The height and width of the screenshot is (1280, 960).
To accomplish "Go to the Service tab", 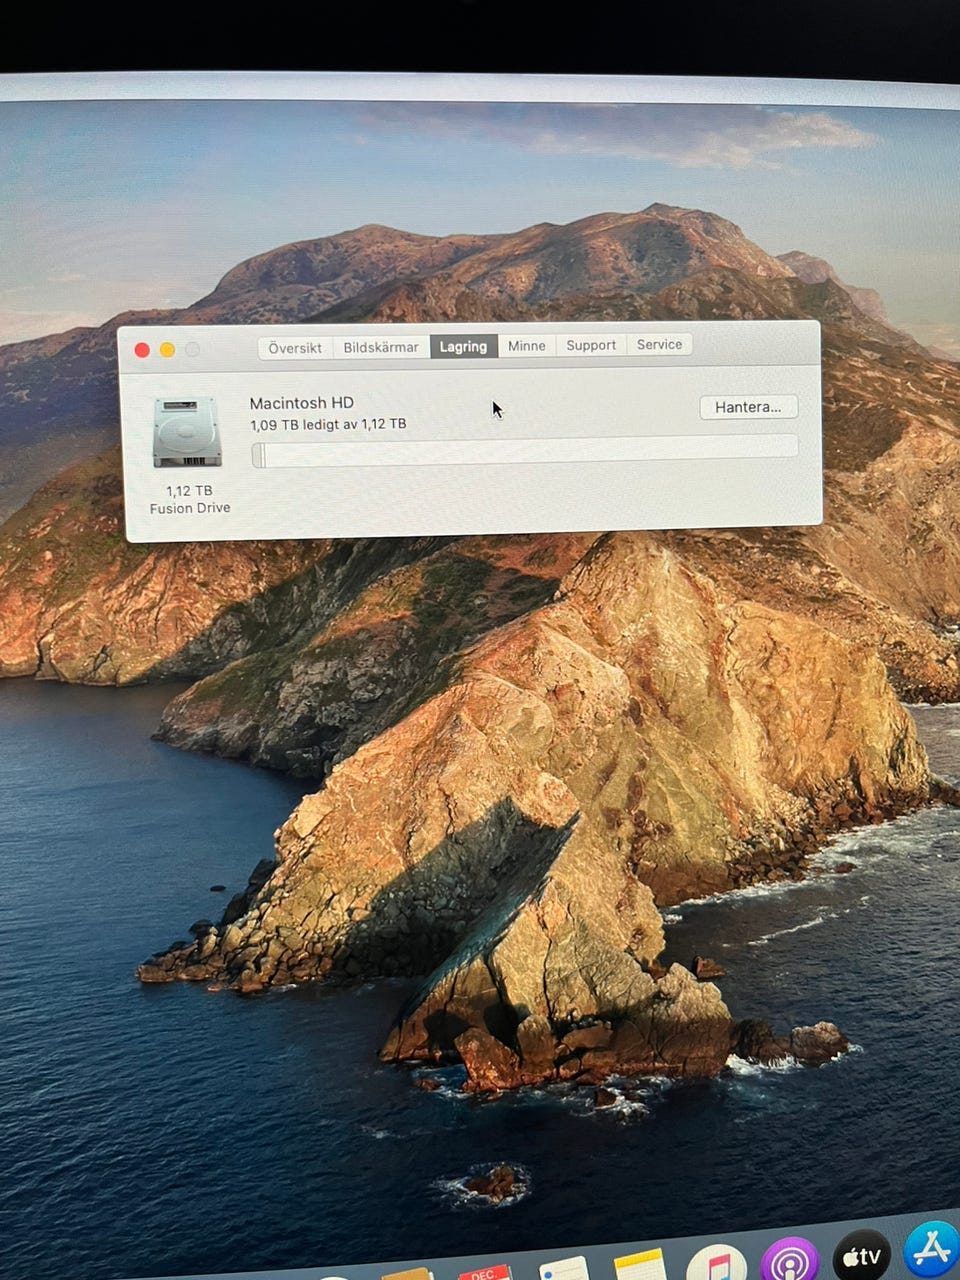I will pos(659,344).
